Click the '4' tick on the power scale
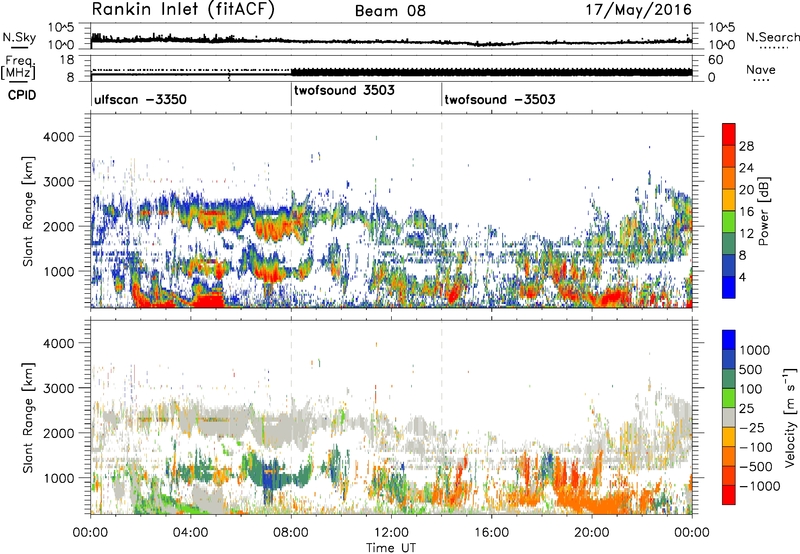 pos(742,277)
